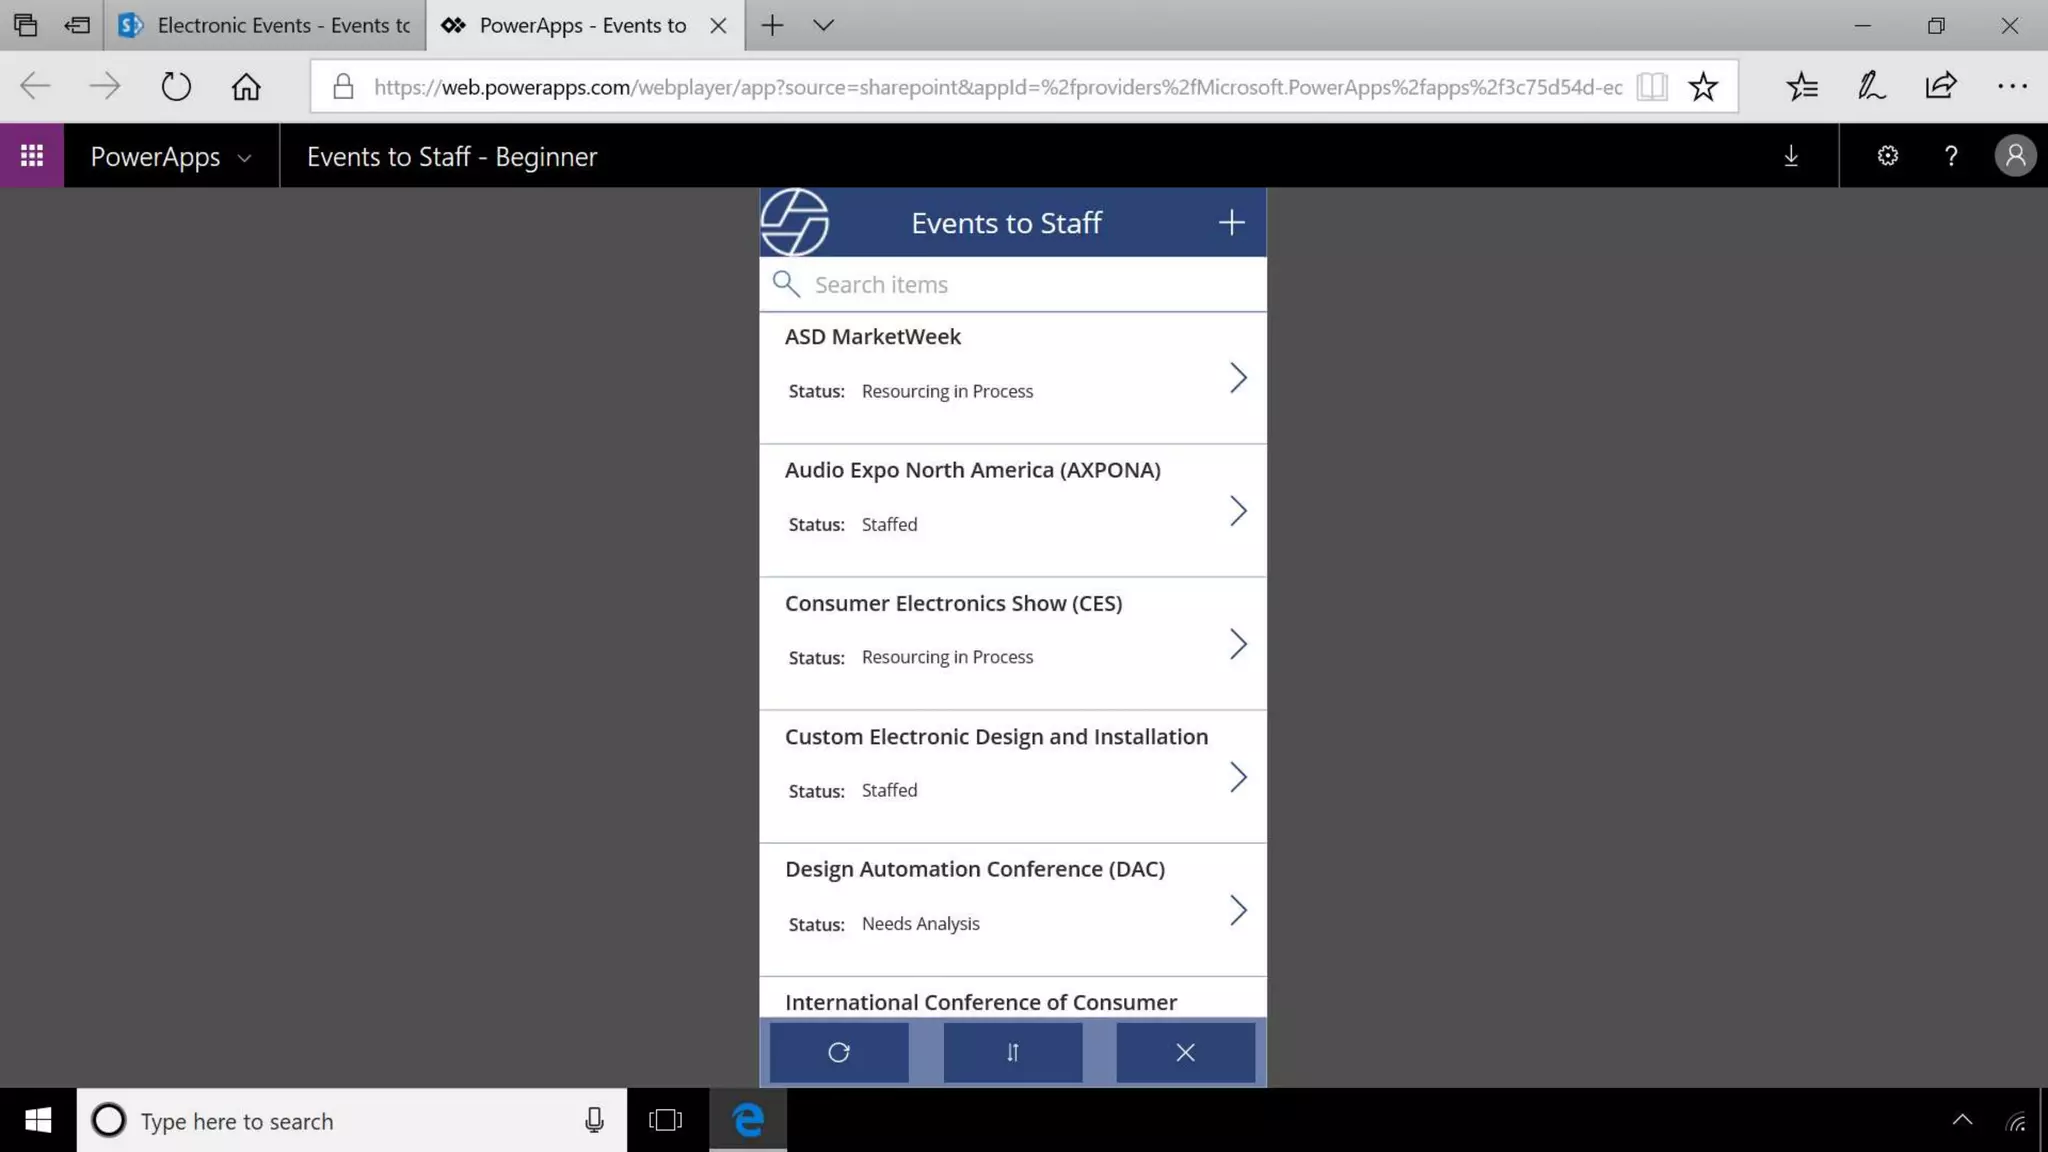Open Consumer Electronics Show (CES) chevron

1238,644
